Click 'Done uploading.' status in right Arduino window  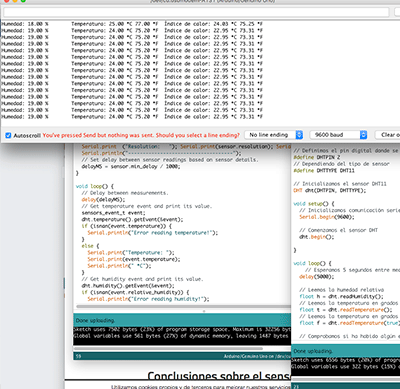[x=313, y=351]
